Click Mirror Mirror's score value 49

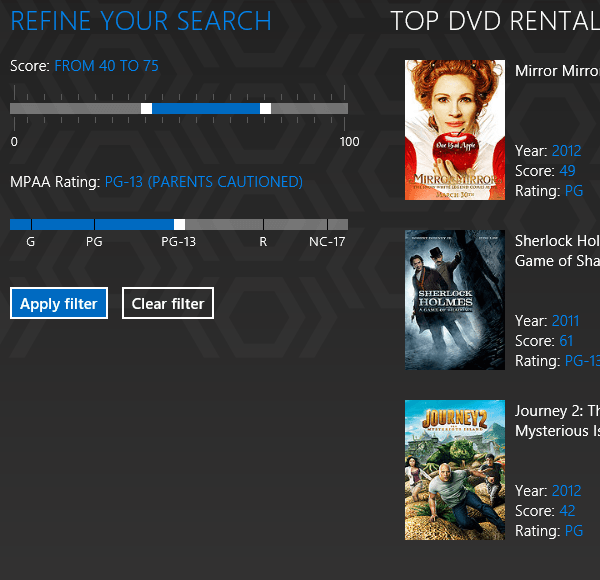click(567, 171)
